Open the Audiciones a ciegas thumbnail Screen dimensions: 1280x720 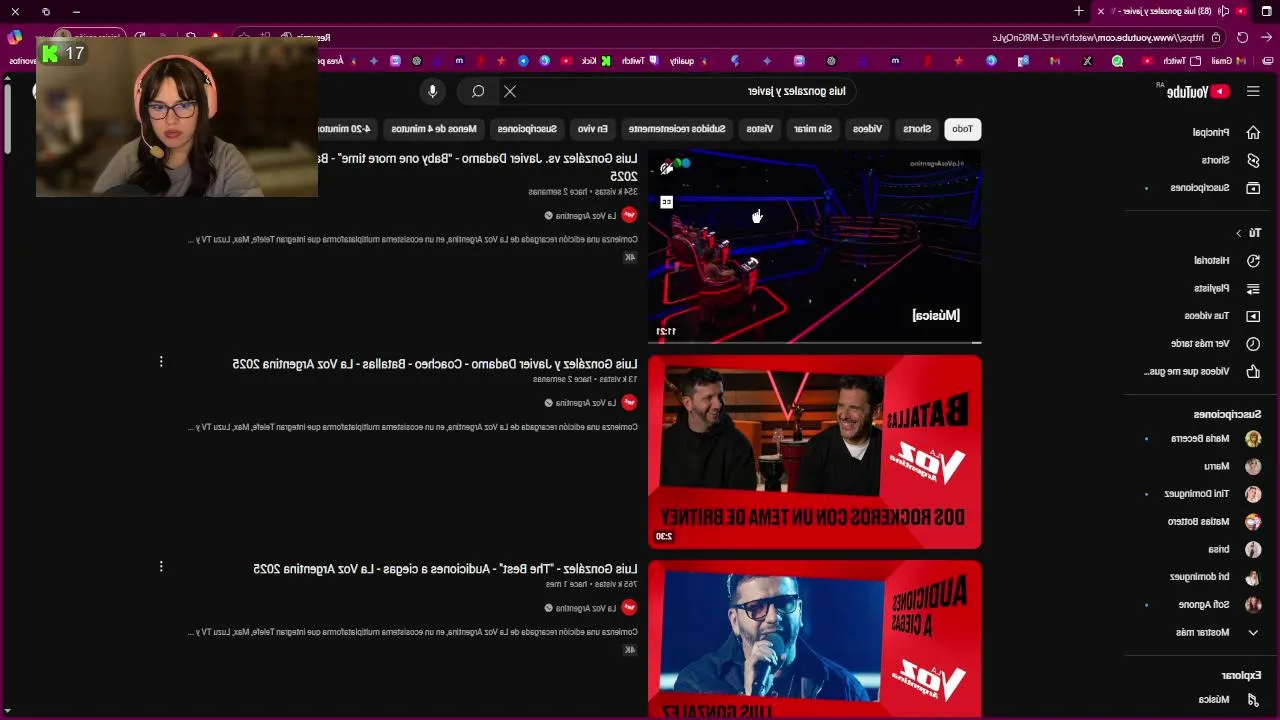[x=815, y=640]
